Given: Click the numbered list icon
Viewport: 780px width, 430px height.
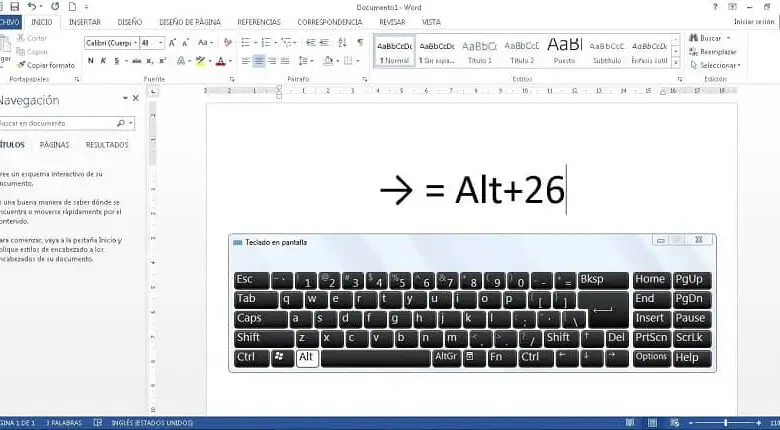Looking at the screenshot, I should [266, 43].
